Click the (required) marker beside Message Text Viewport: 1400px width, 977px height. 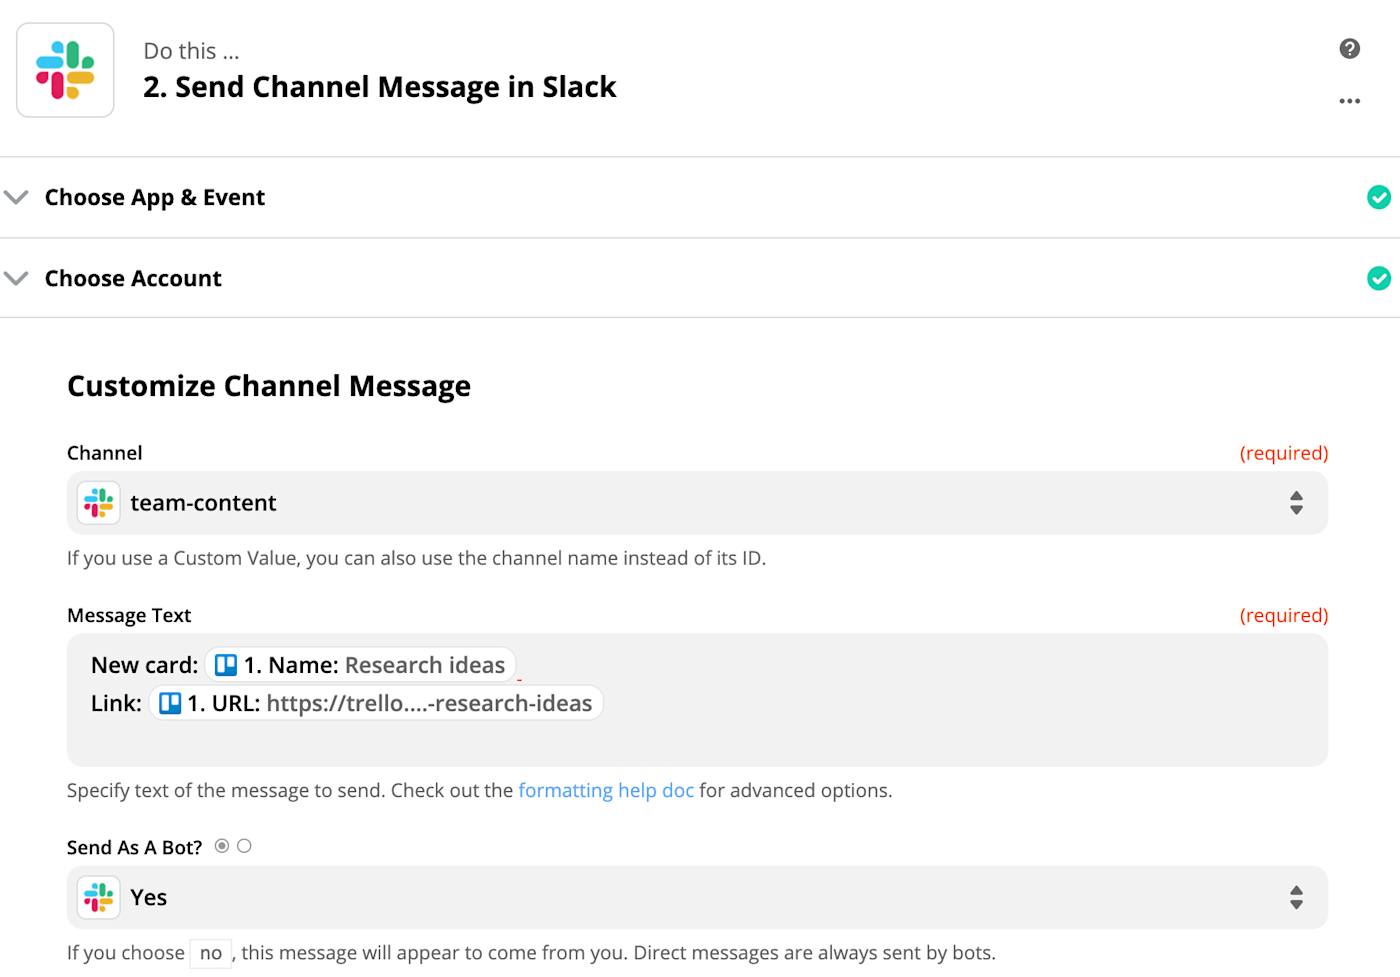click(1284, 615)
